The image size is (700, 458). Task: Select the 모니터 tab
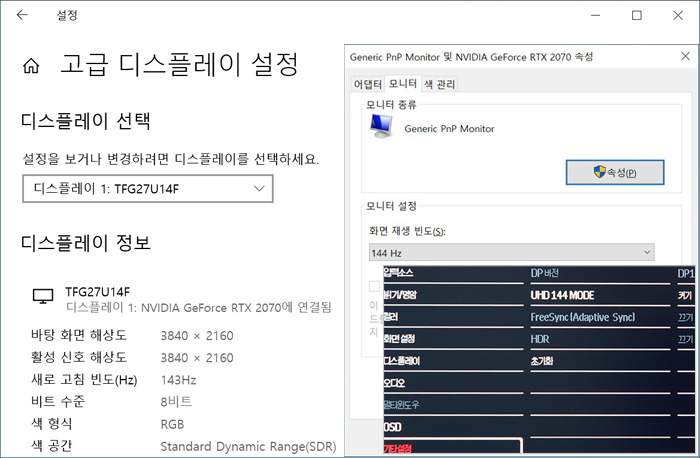pyautogui.click(x=403, y=83)
